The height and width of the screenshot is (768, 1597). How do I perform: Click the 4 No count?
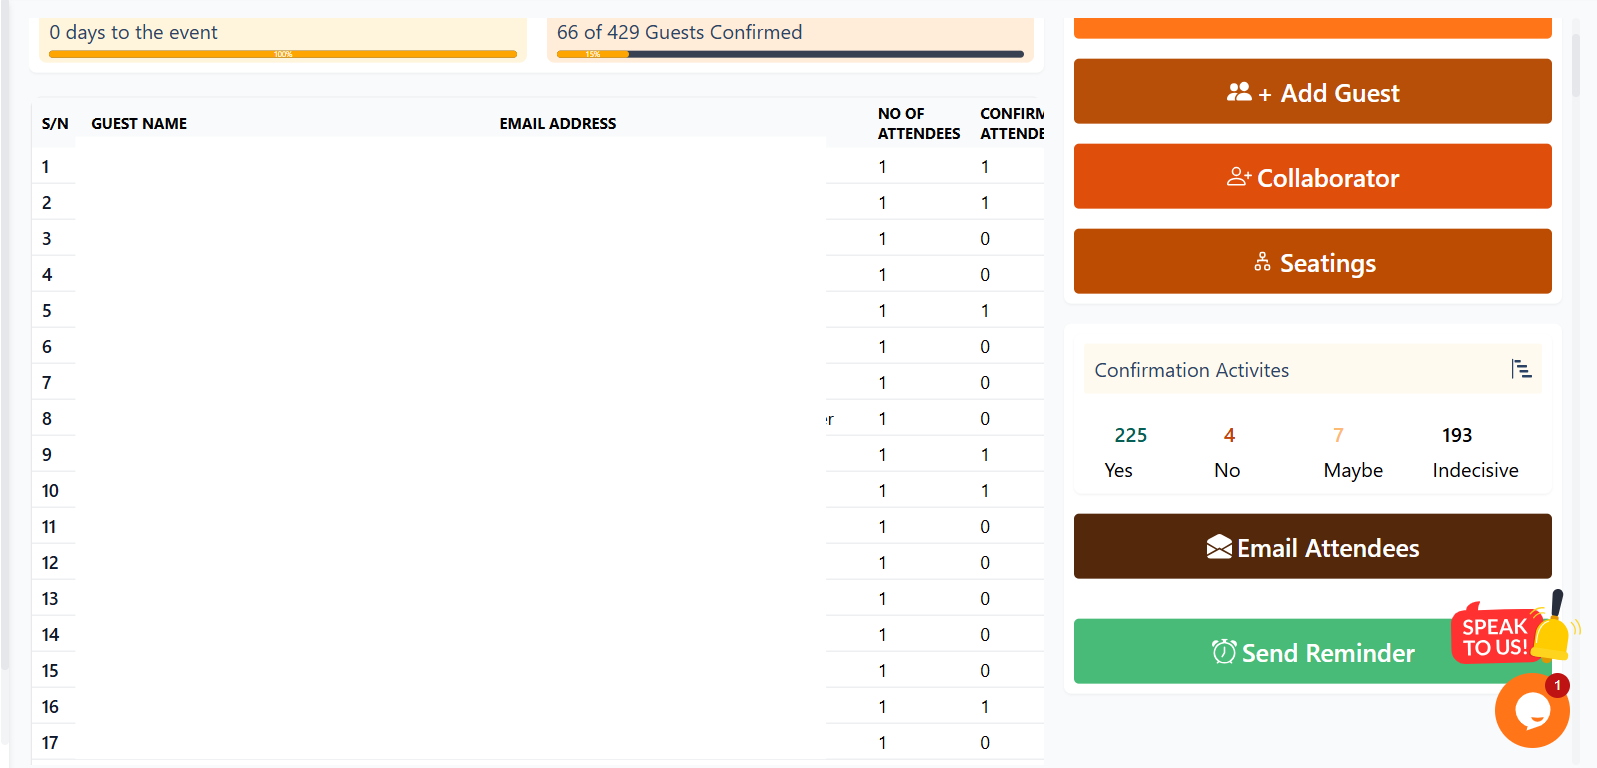[x=1229, y=435]
